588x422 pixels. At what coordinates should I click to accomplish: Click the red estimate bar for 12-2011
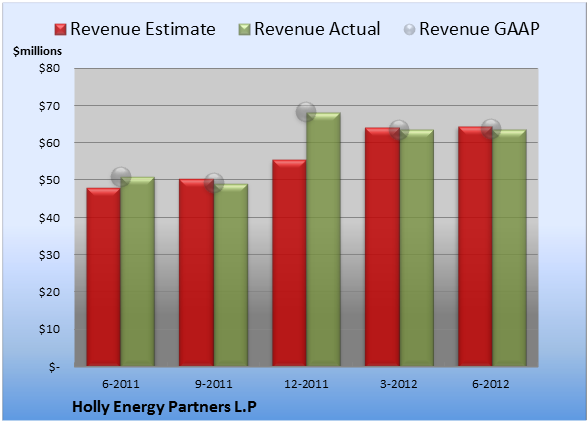289,263
